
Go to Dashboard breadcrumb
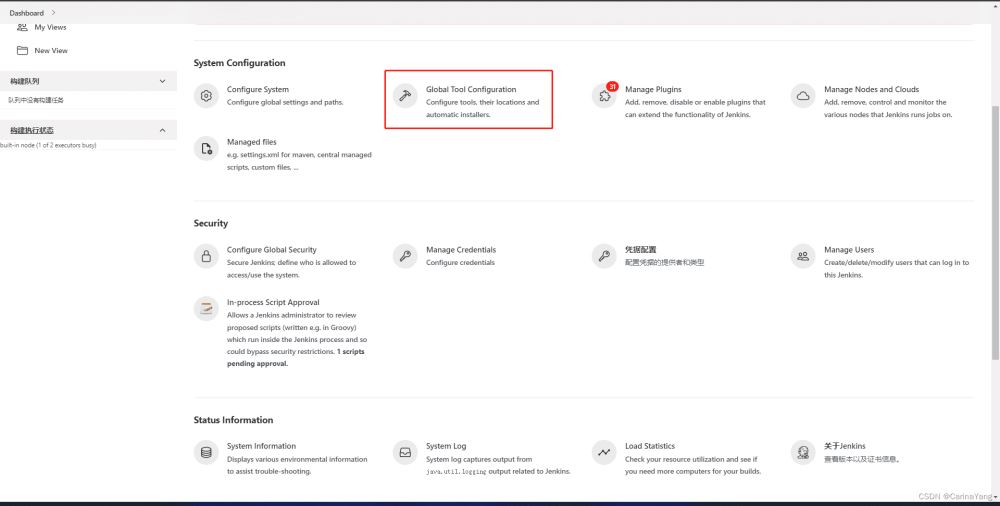pyautogui.click(x=26, y=13)
